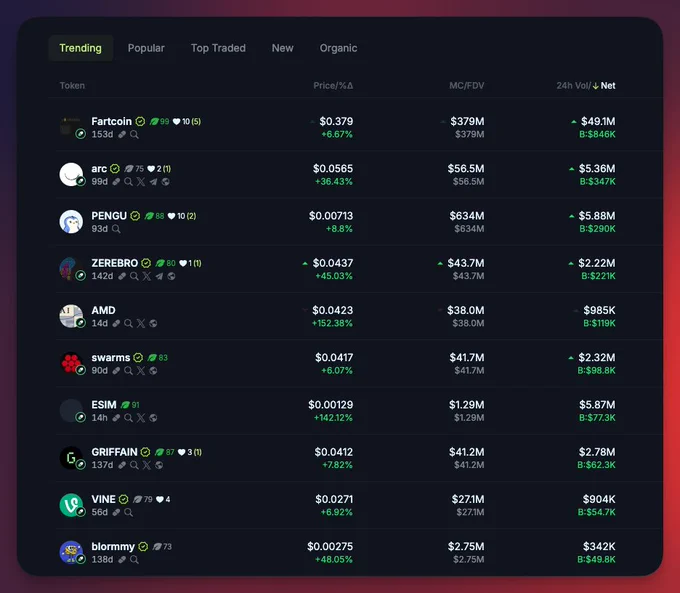Open swarms' X (Twitter) icon
Image resolution: width=680 pixels, height=593 pixels.
pyautogui.click(x=141, y=371)
